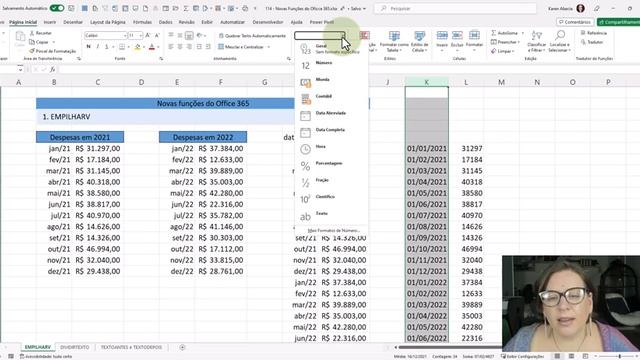Open the Layout da Página tab
Viewport: 640px width, 360px height.
click(108, 22)
